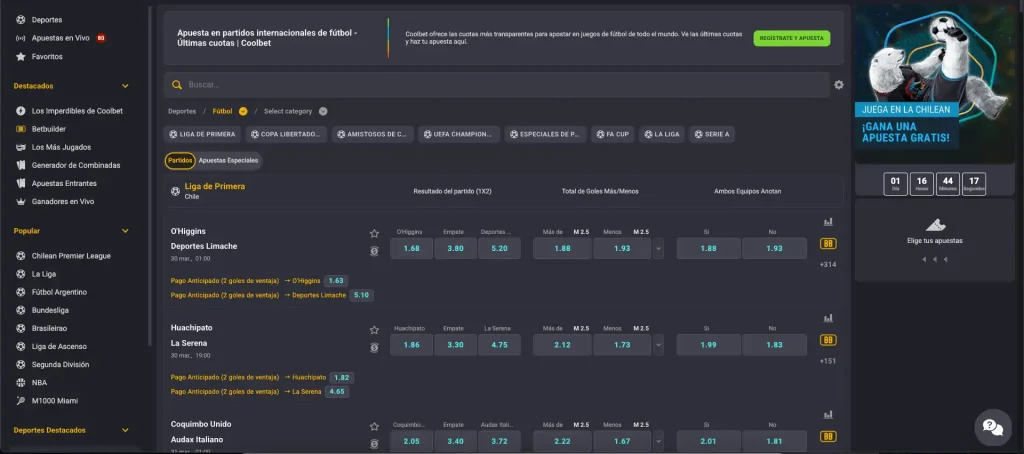Viewport: 1024px width, 454px height.
Task: Click the icon under Huachipato favorite star
Action: [374, 348]
